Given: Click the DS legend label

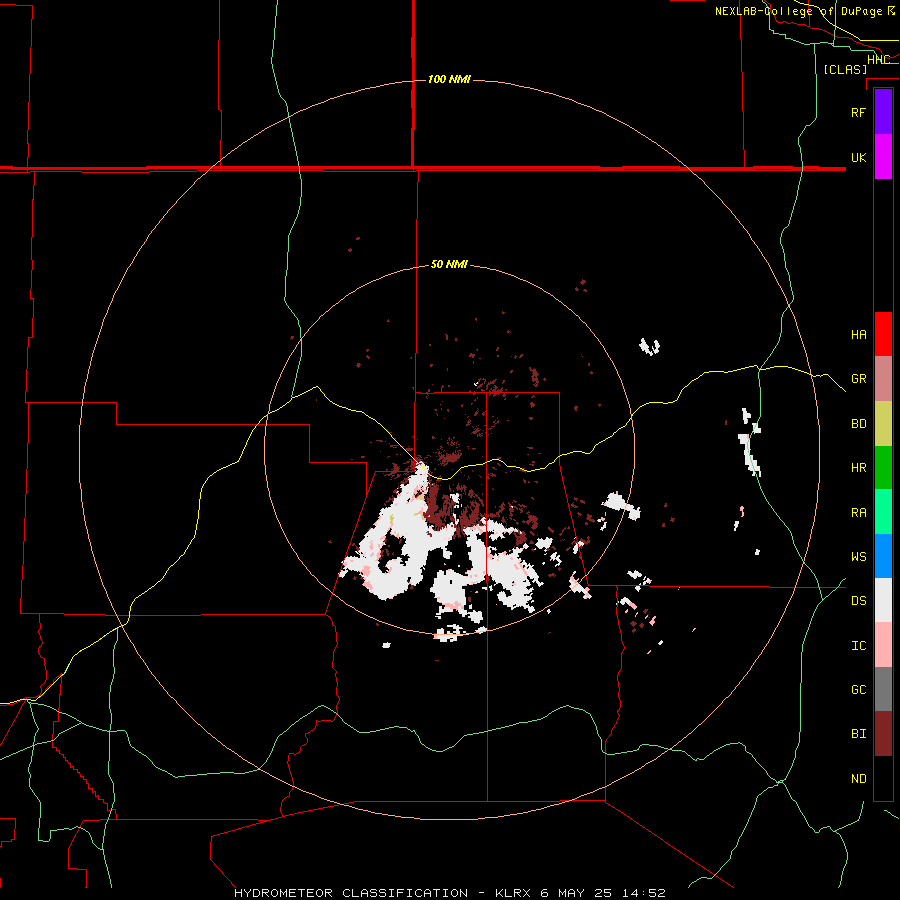Looking at the screenshot, I should [x=858, y=601].
